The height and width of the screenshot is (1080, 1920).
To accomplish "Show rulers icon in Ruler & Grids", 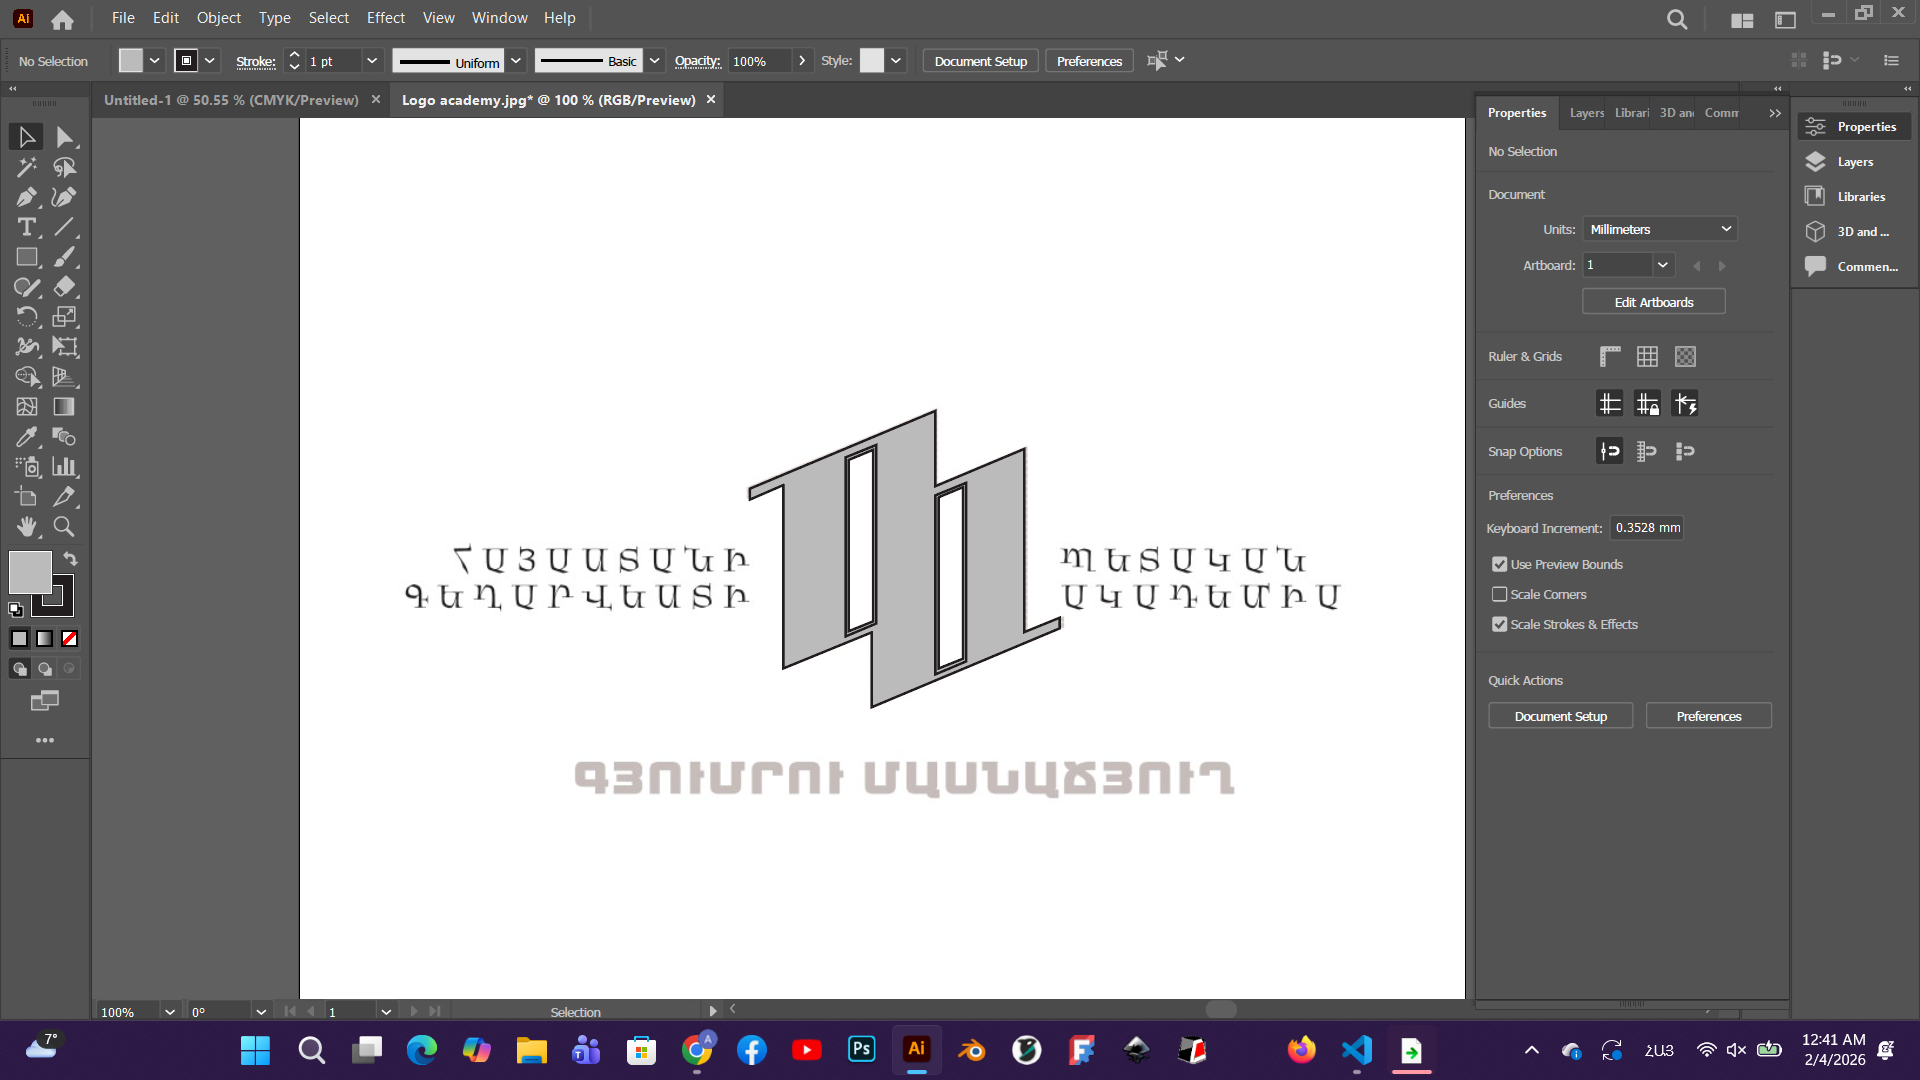I will point(1609,357).
